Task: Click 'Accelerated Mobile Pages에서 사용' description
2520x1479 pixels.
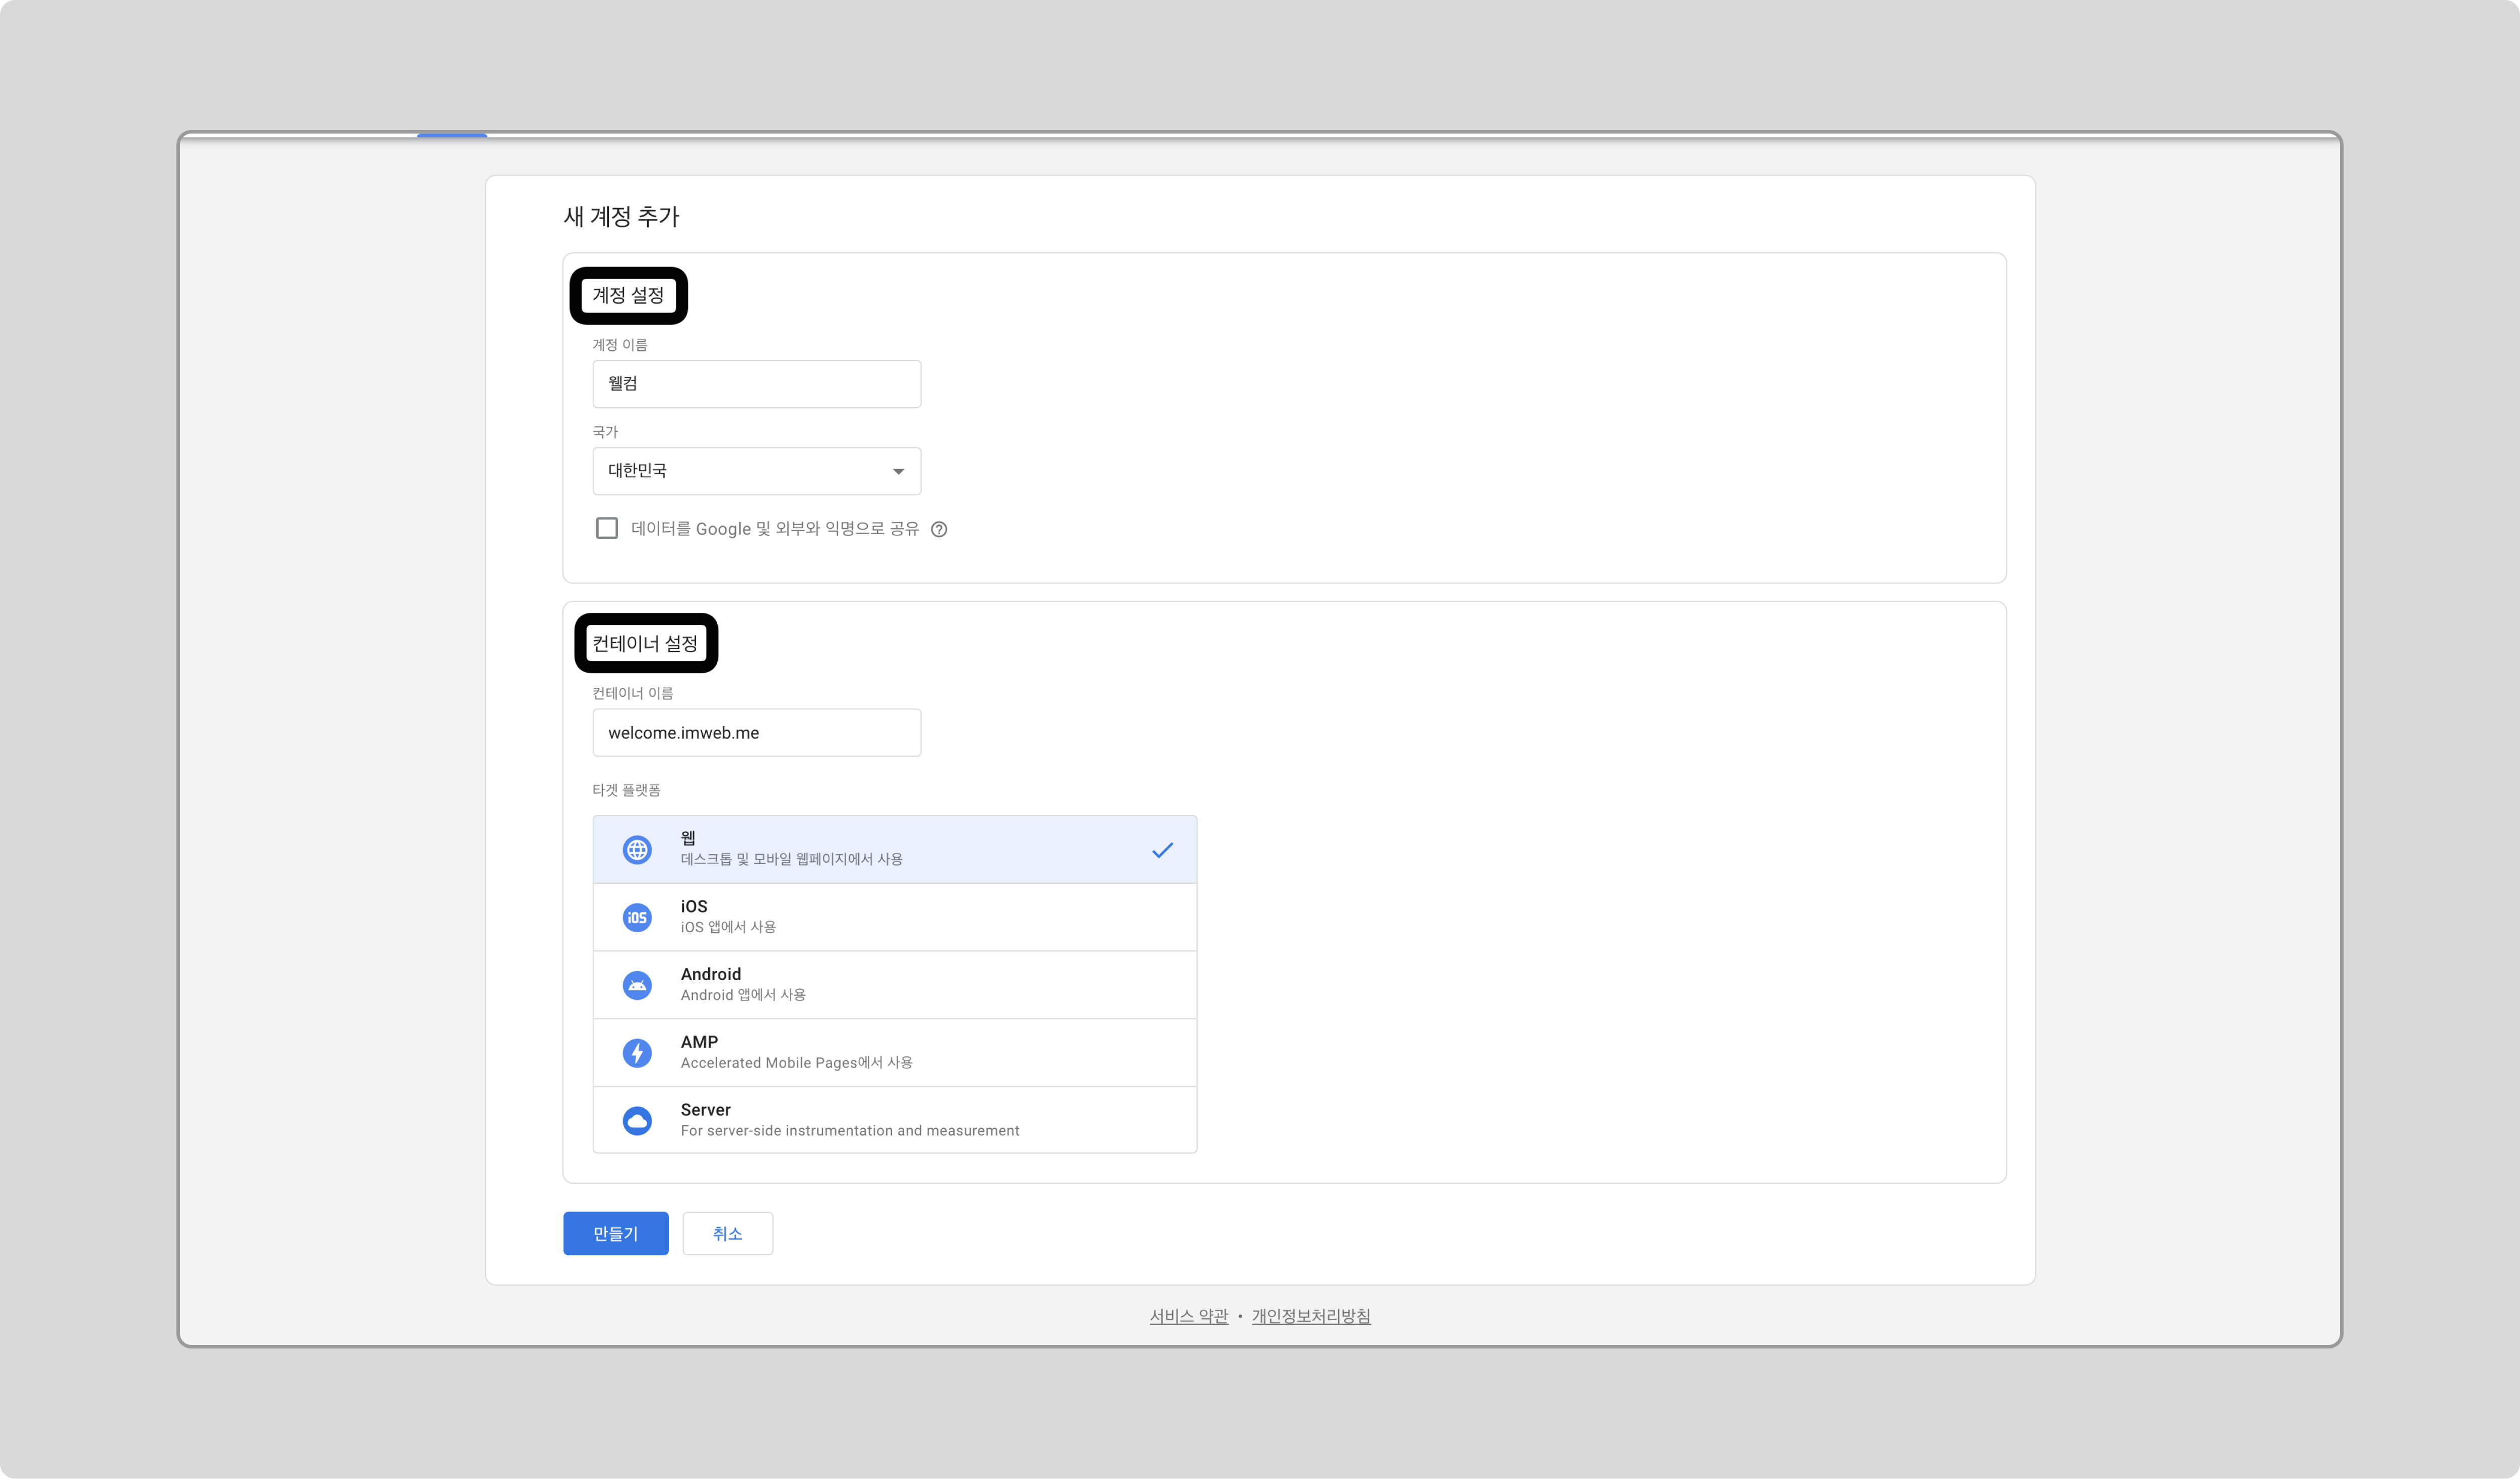Action: coord(797,1063)
